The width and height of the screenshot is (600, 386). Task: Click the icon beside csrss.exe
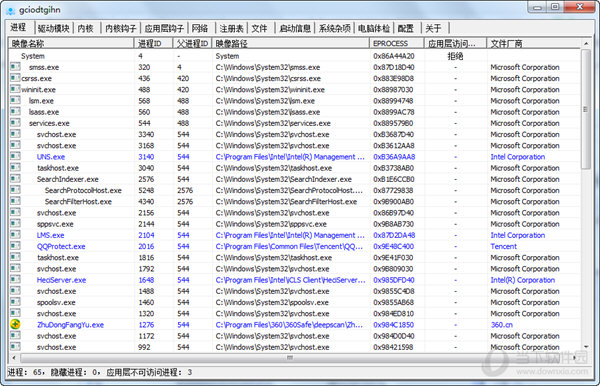[x=15, y=78]
